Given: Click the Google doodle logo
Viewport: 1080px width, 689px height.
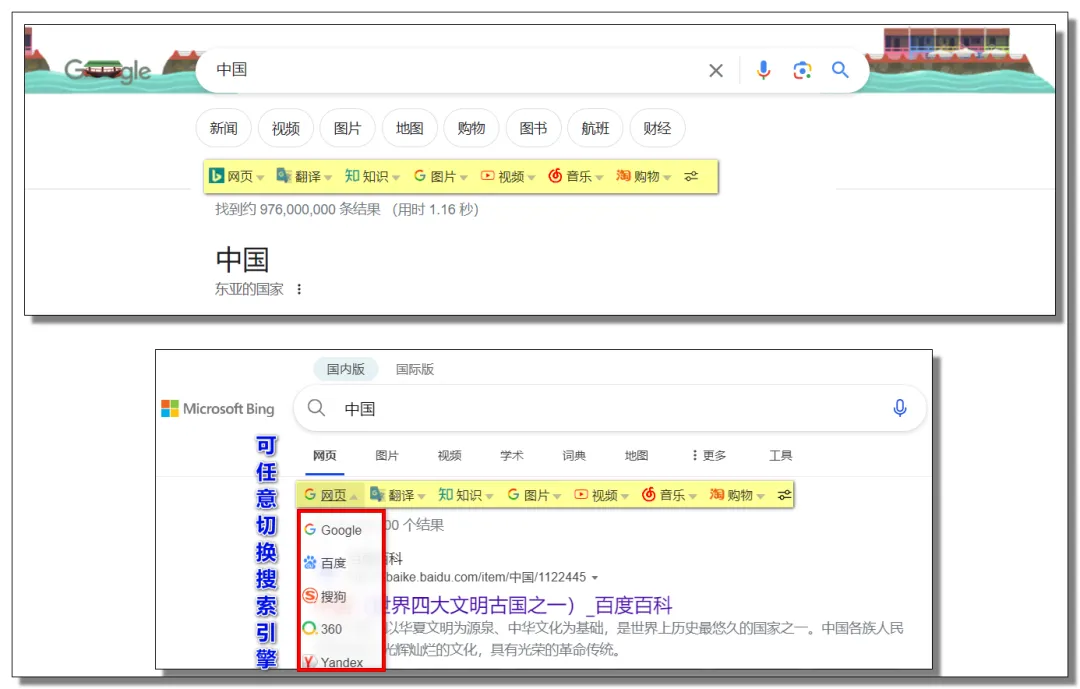Looking at the screenshot, I should [107, 70].
